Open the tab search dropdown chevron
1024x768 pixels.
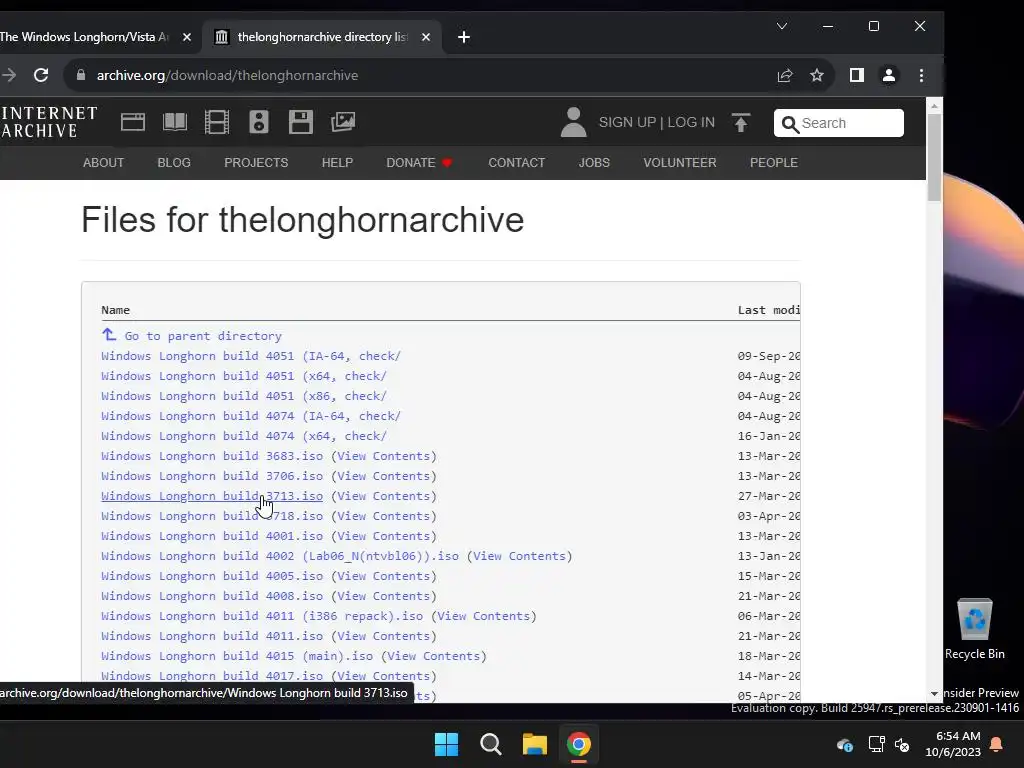tap(782, 26)
